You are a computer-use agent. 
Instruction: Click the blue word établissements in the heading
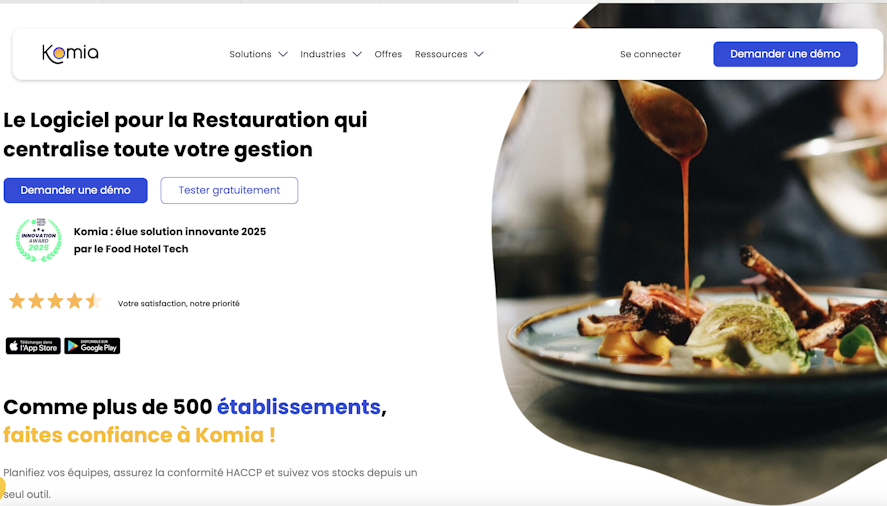pos(299,407)
